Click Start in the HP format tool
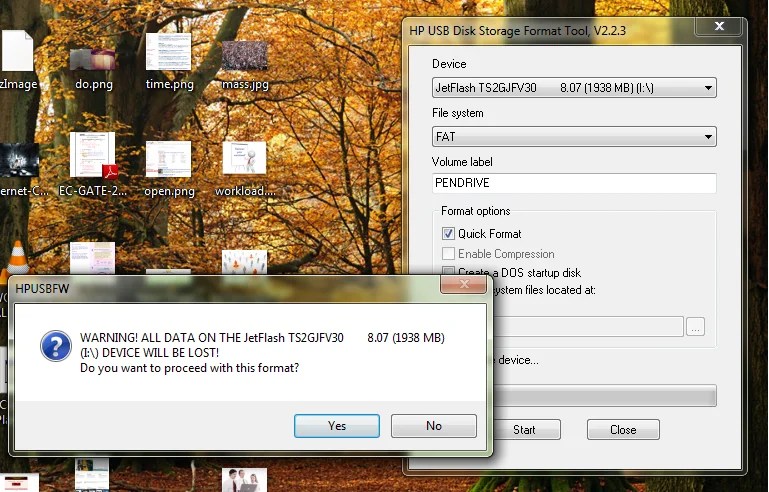 (524, 430)
